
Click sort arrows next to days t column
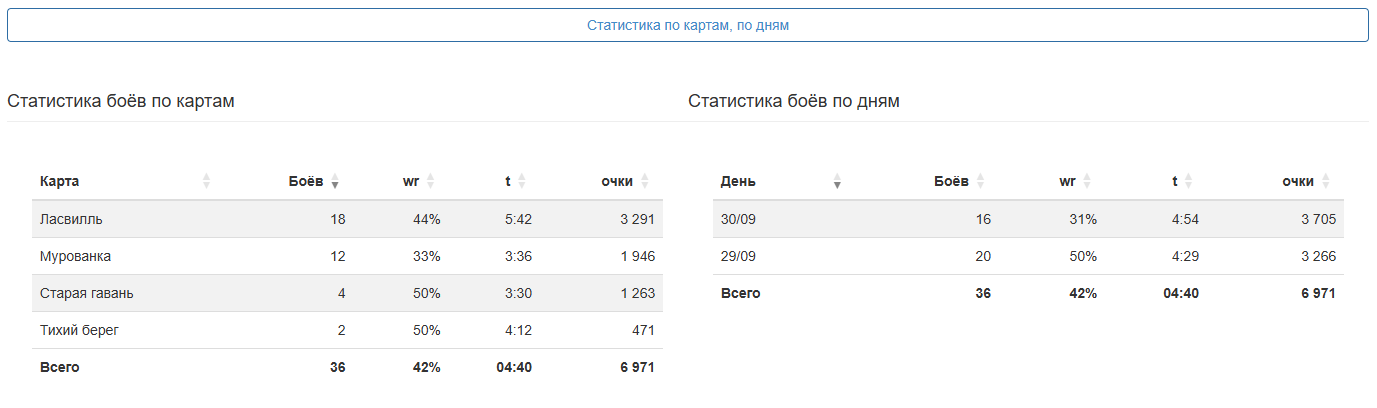[x=1189, y=181]
